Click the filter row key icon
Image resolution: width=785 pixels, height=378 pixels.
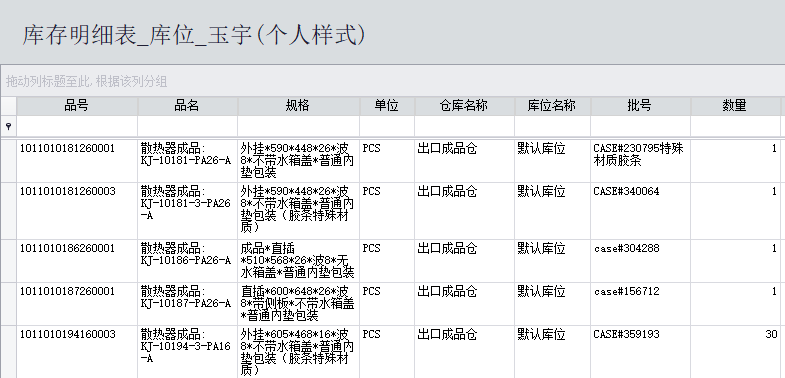[8, 127]
